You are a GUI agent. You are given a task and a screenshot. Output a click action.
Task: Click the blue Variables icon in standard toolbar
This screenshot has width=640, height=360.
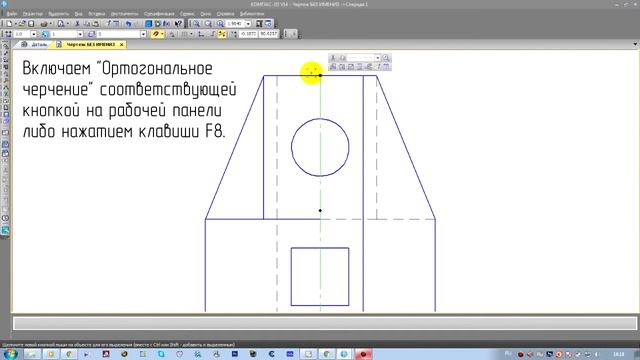tap(149, 24)
